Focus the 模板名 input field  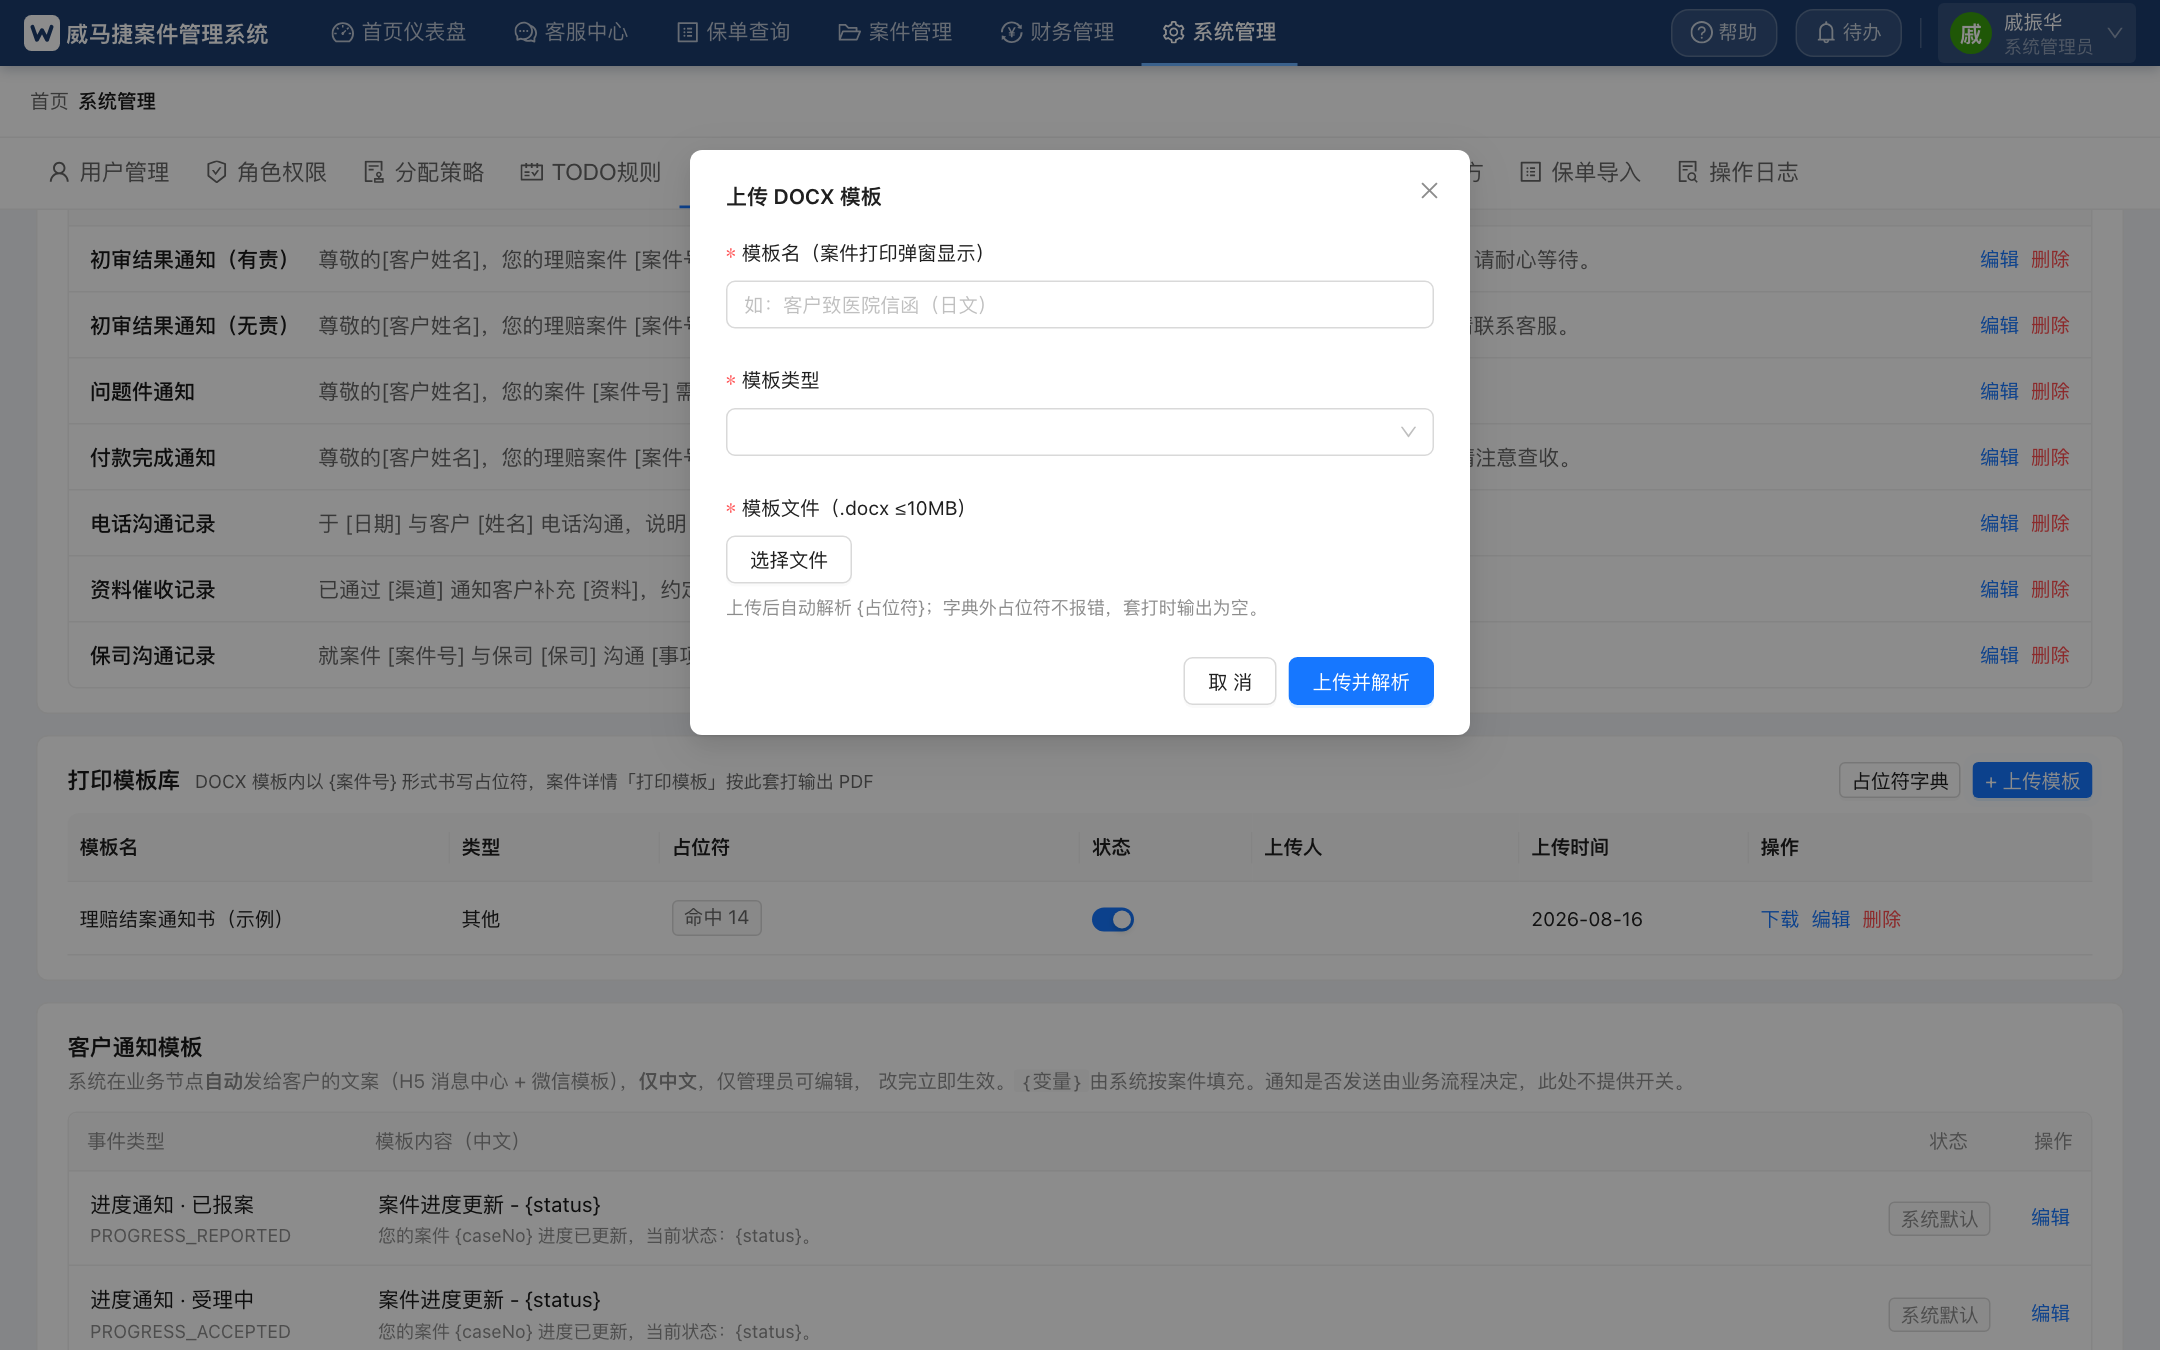[x=1080, y=305]
